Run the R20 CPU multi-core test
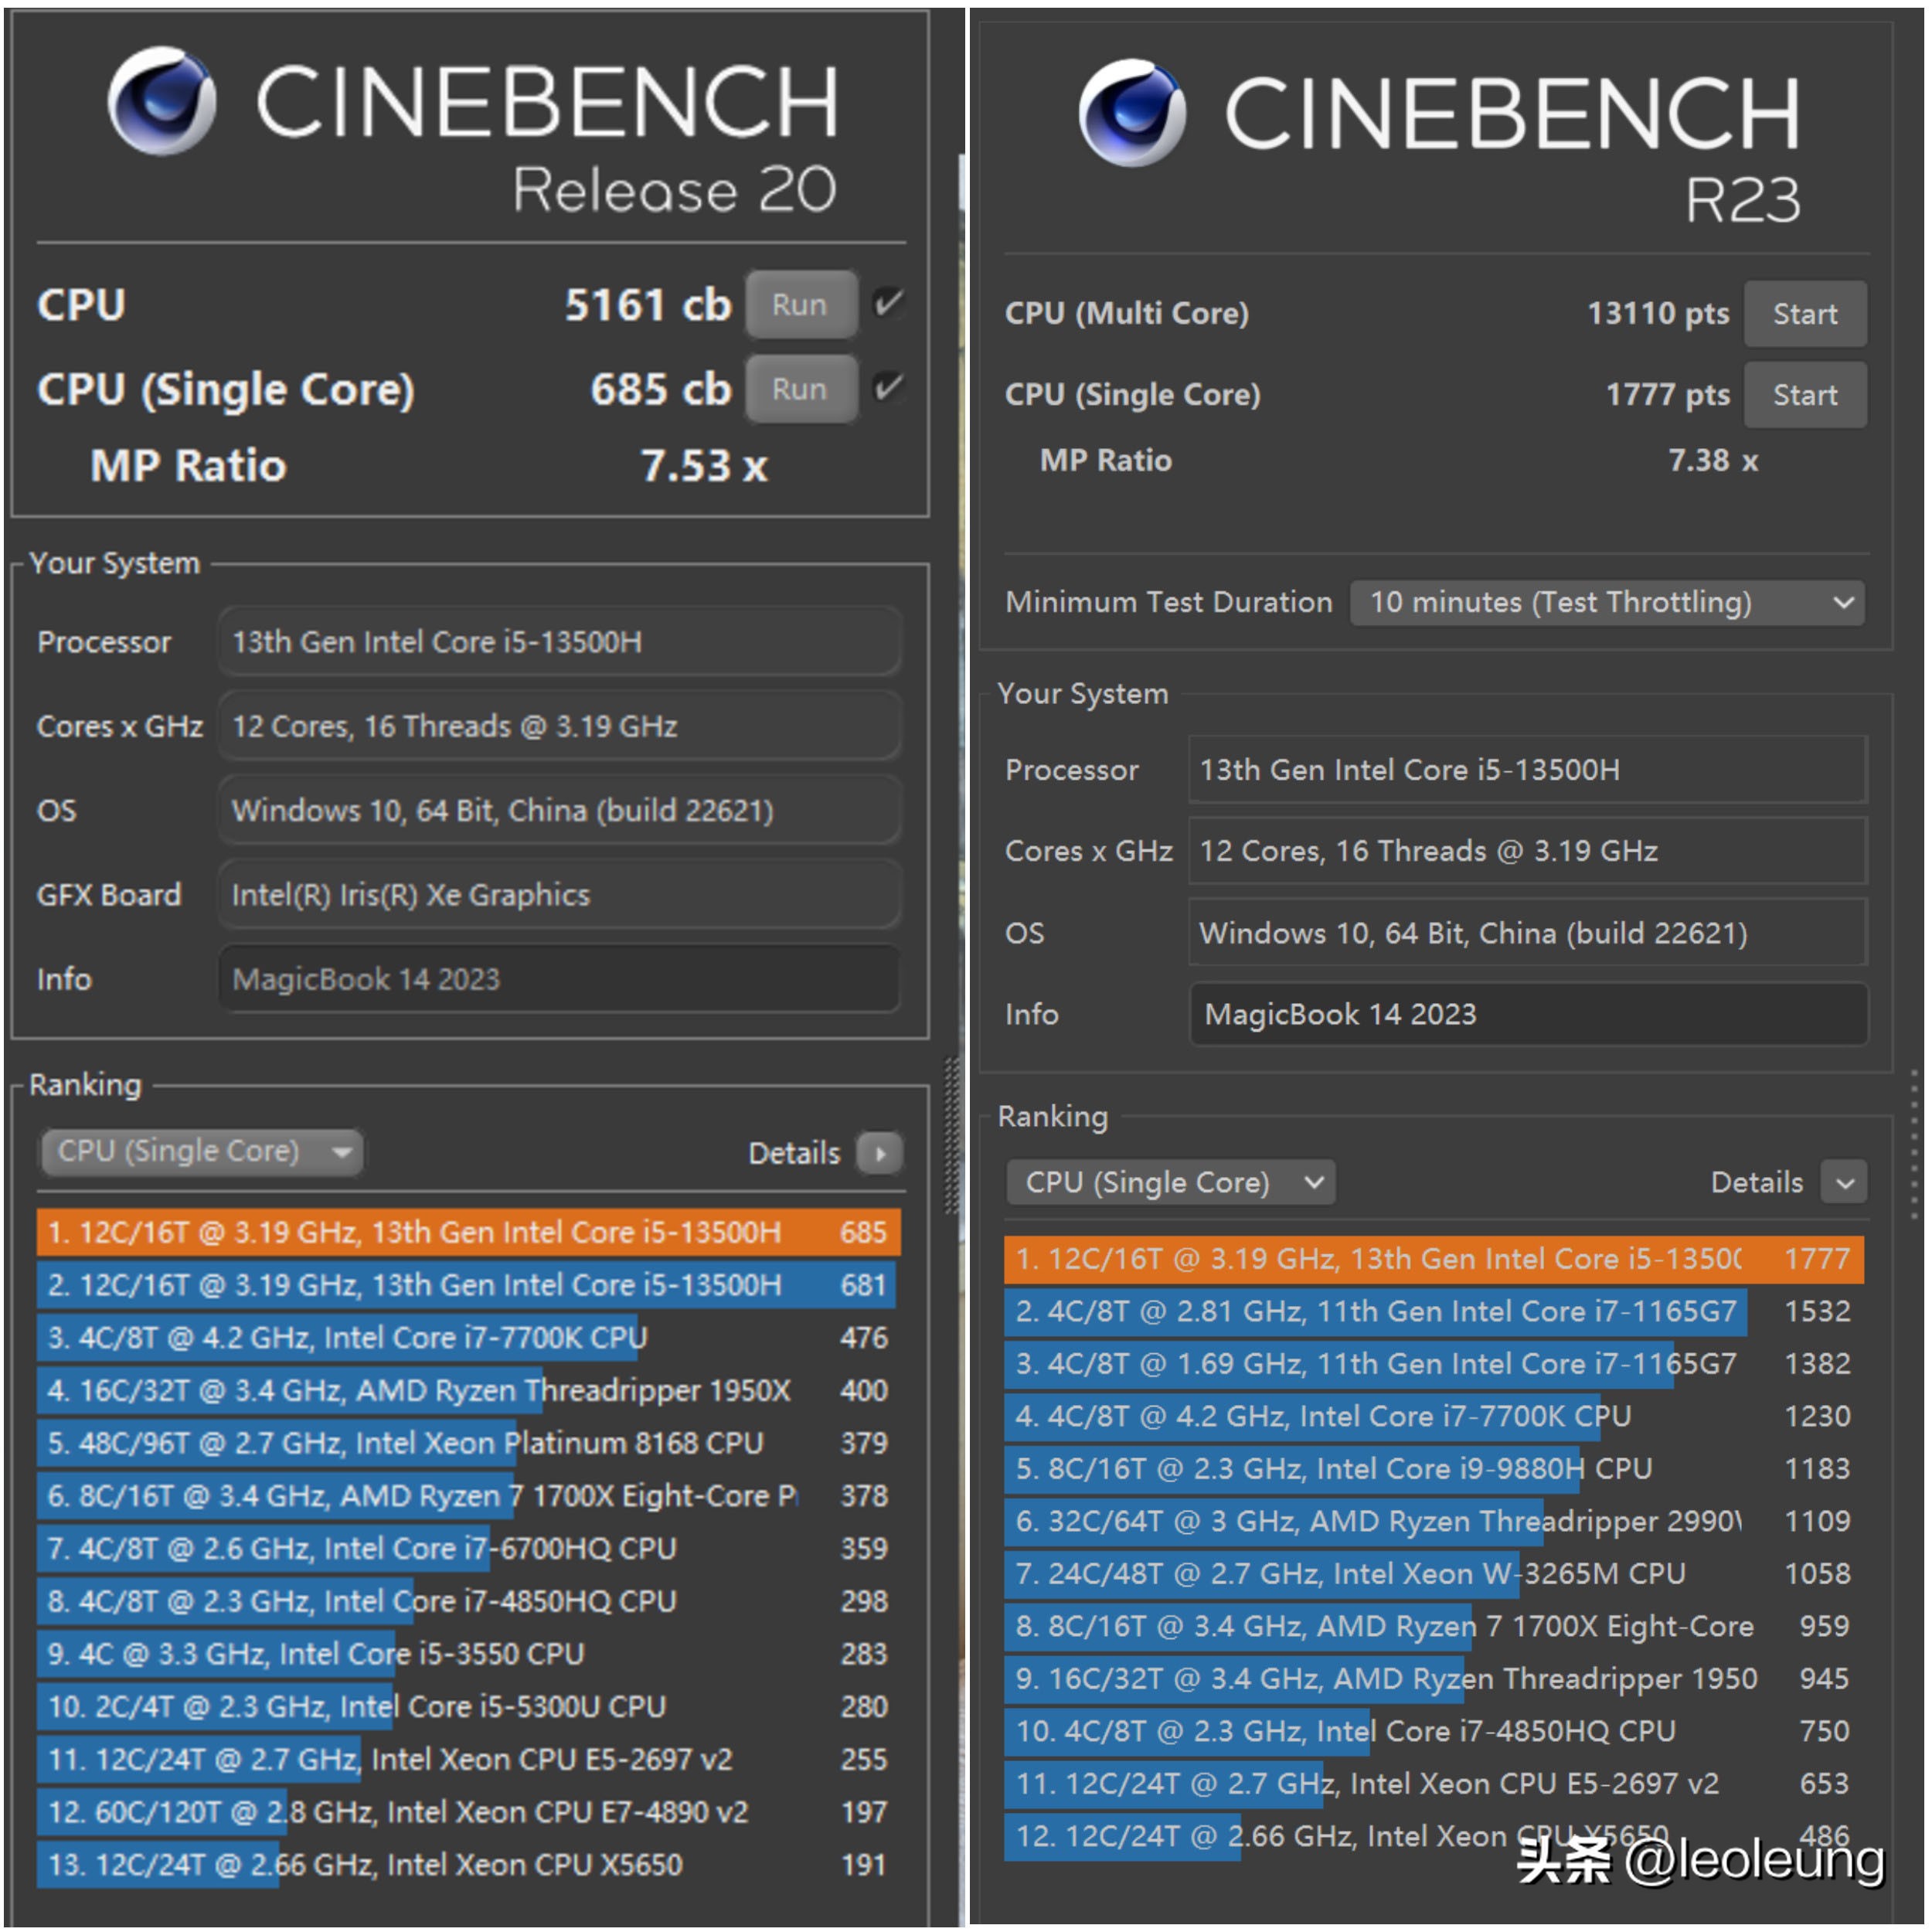Viewport: 1932px width, 1932px height. point(800,304)
